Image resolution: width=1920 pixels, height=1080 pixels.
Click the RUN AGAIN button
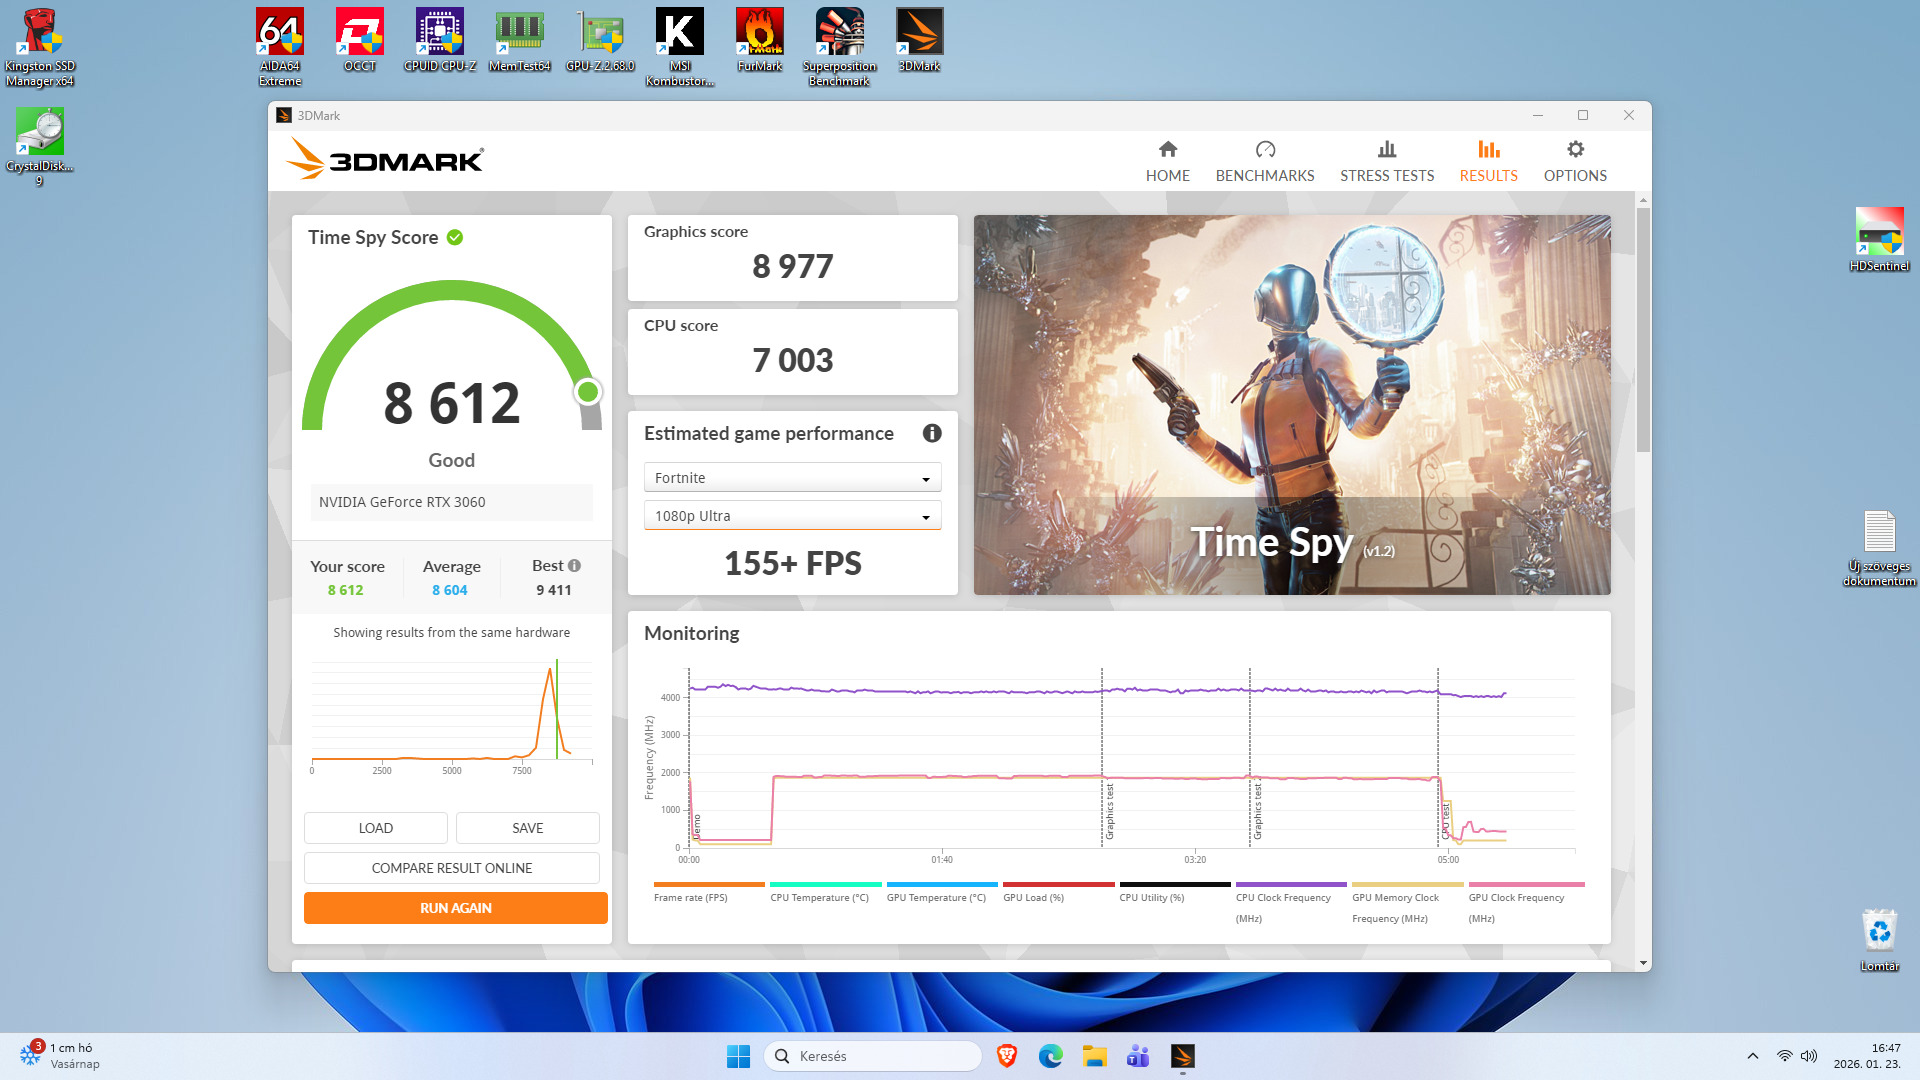click(455, 908)
